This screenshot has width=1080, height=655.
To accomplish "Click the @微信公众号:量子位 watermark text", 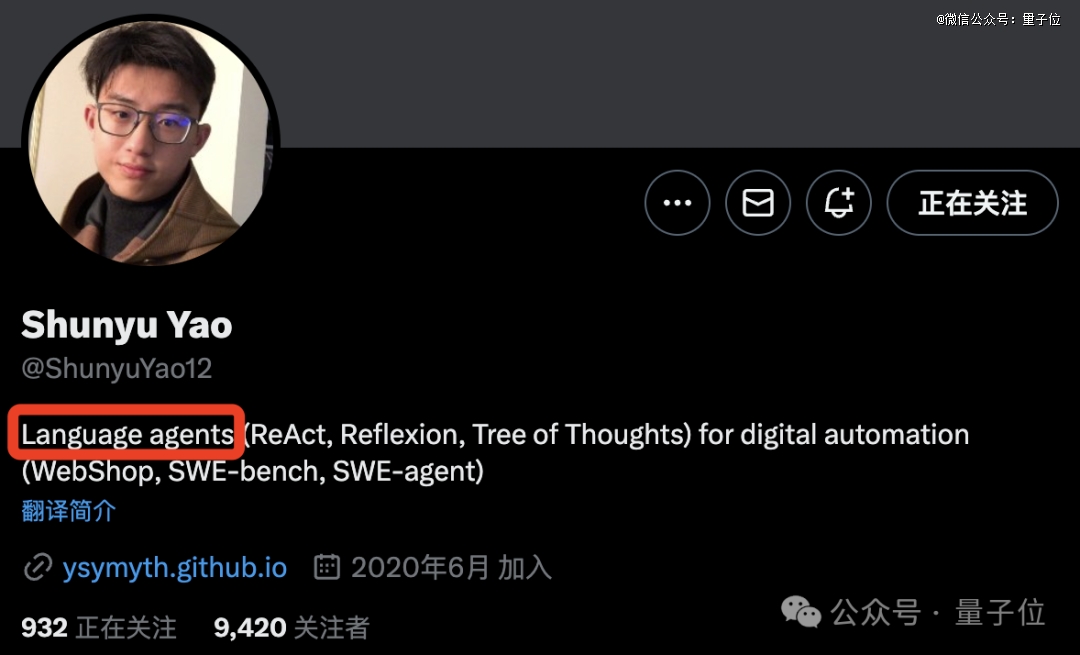I will [x=998, y=19].
